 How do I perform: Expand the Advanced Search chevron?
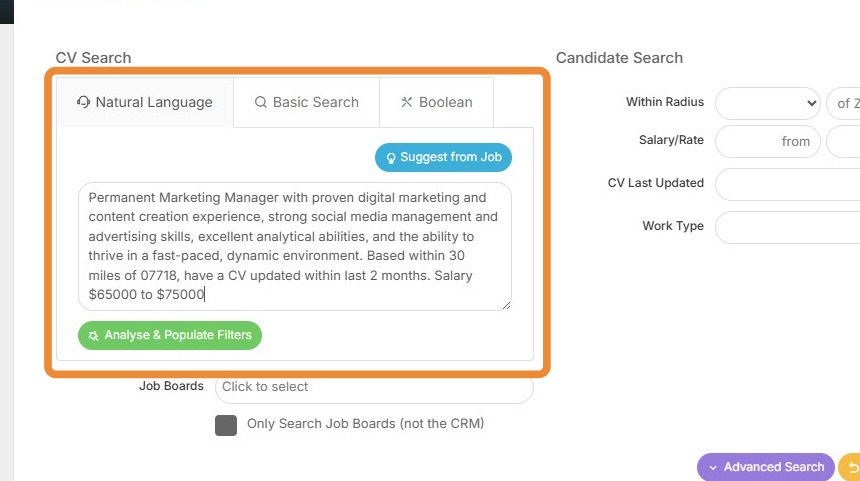click(x=713, y=467)
